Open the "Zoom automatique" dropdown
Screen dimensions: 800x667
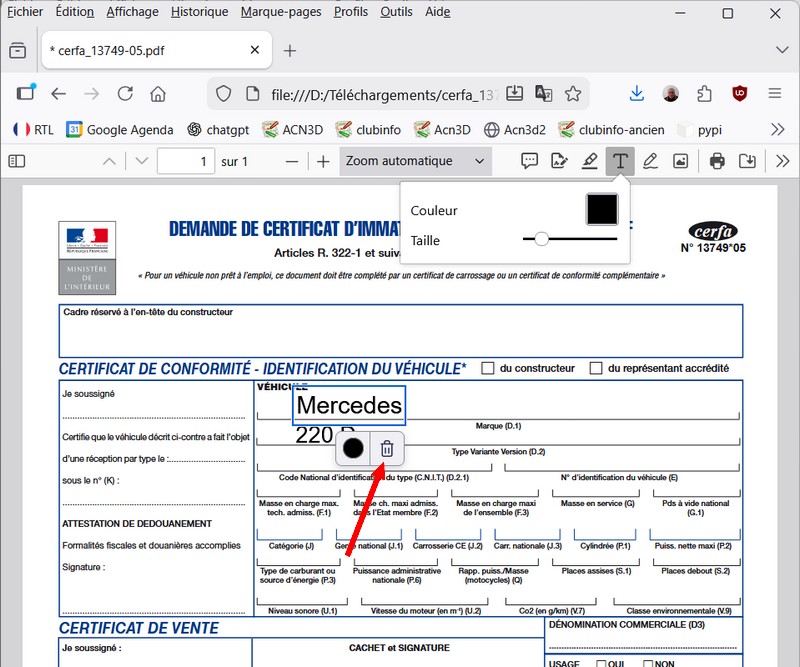pyautogui.click(x=415, y=161)
